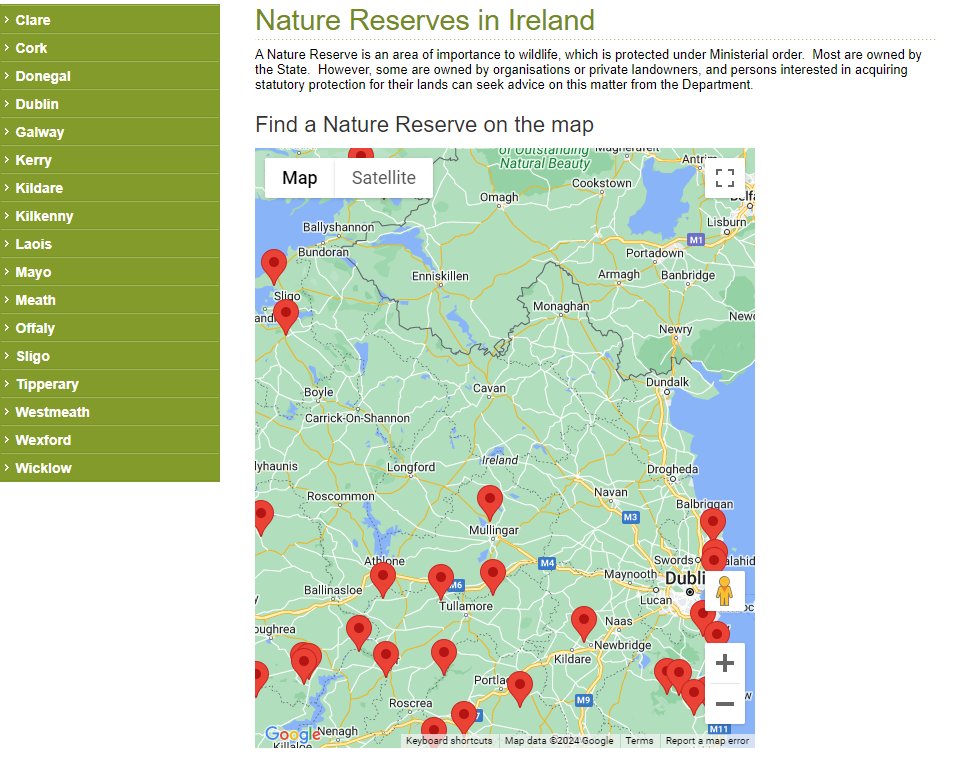Switch the map to Map view
Image resolution: width=957 pixels, height=765 pixels.
(300, 178)
